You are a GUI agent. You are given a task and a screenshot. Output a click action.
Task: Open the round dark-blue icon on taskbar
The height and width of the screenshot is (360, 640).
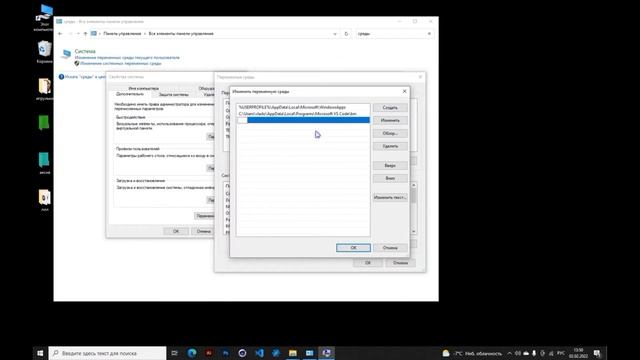[242, 353]
